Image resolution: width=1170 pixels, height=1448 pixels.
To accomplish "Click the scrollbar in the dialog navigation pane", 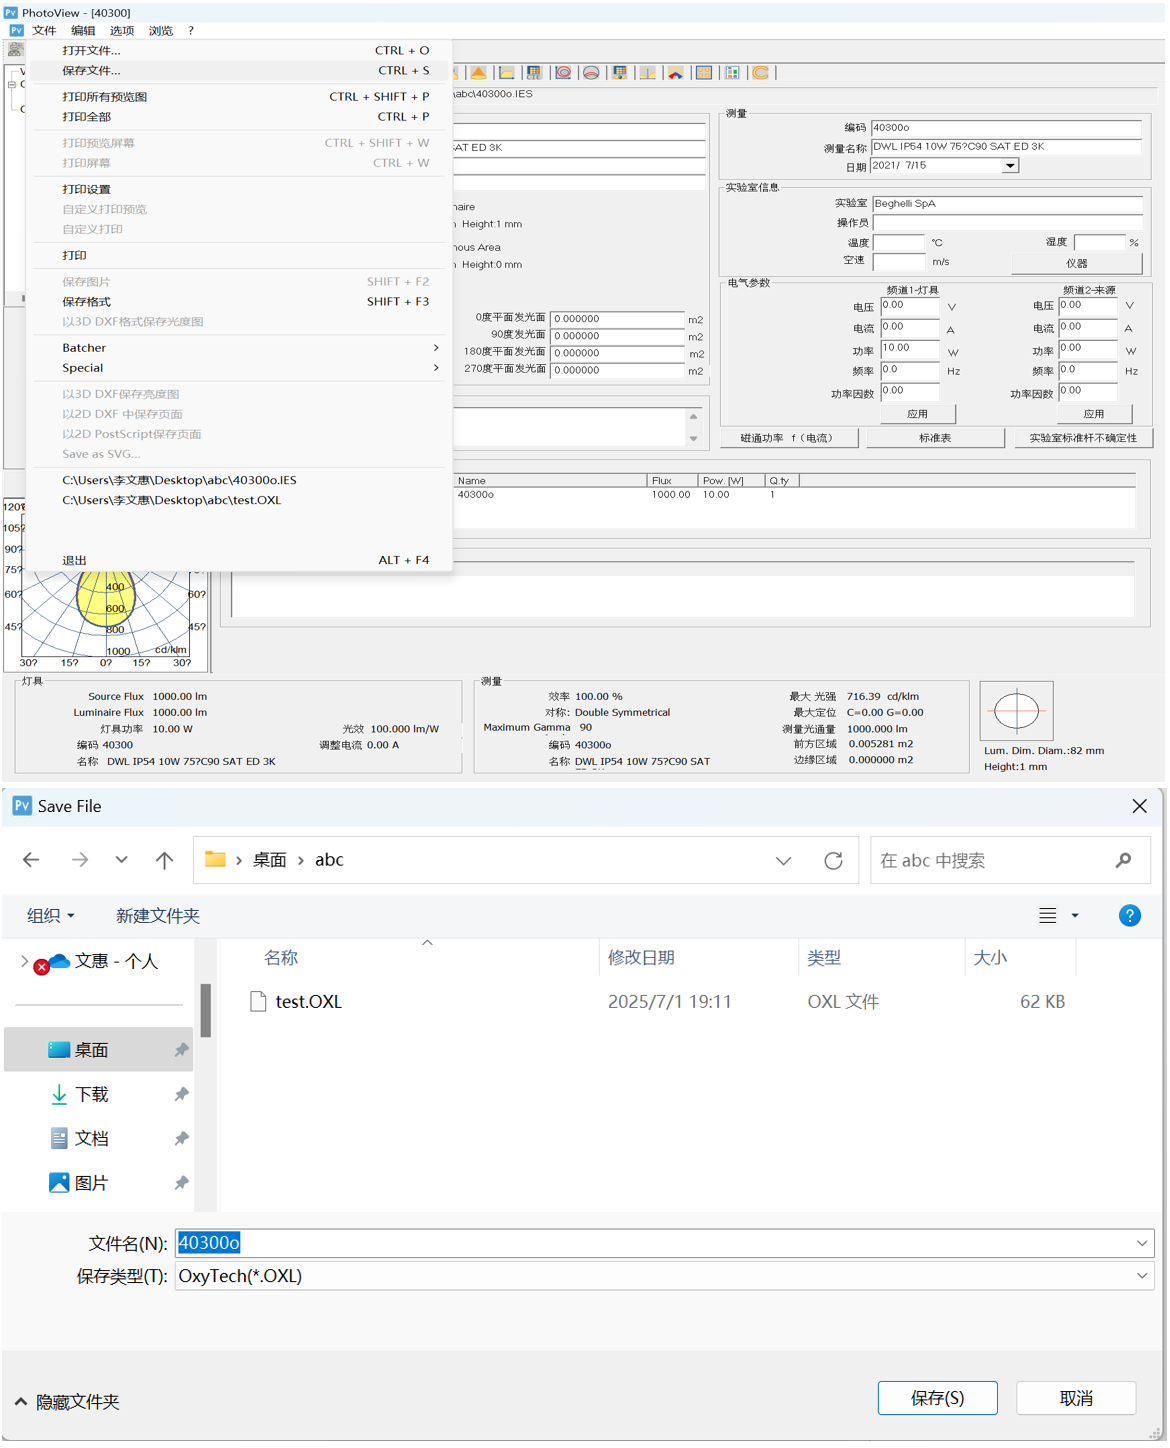I will (x=206, y=1010).
